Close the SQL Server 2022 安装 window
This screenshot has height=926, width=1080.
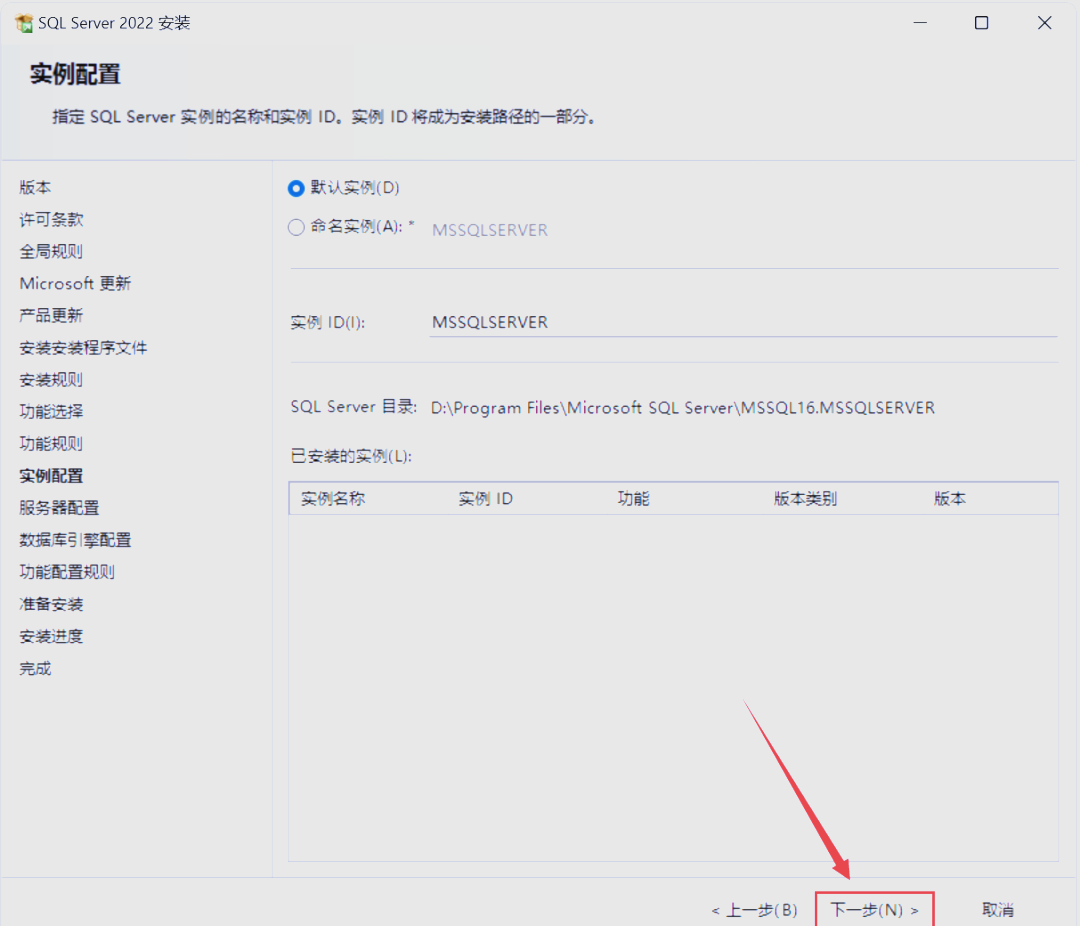(x=1044, y=23)
